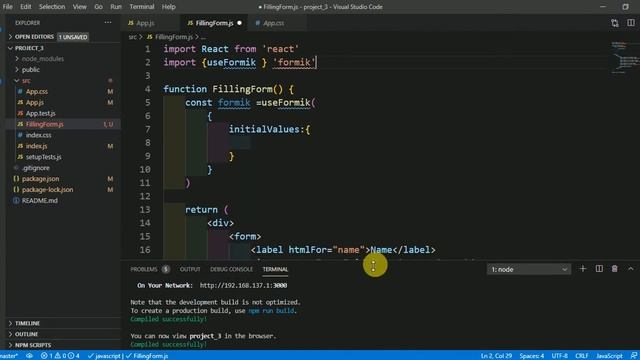Screen dimensions: 640x360
Task: Click the Ln 2, Col 29 status item
Action: click(x=496, y=356)
